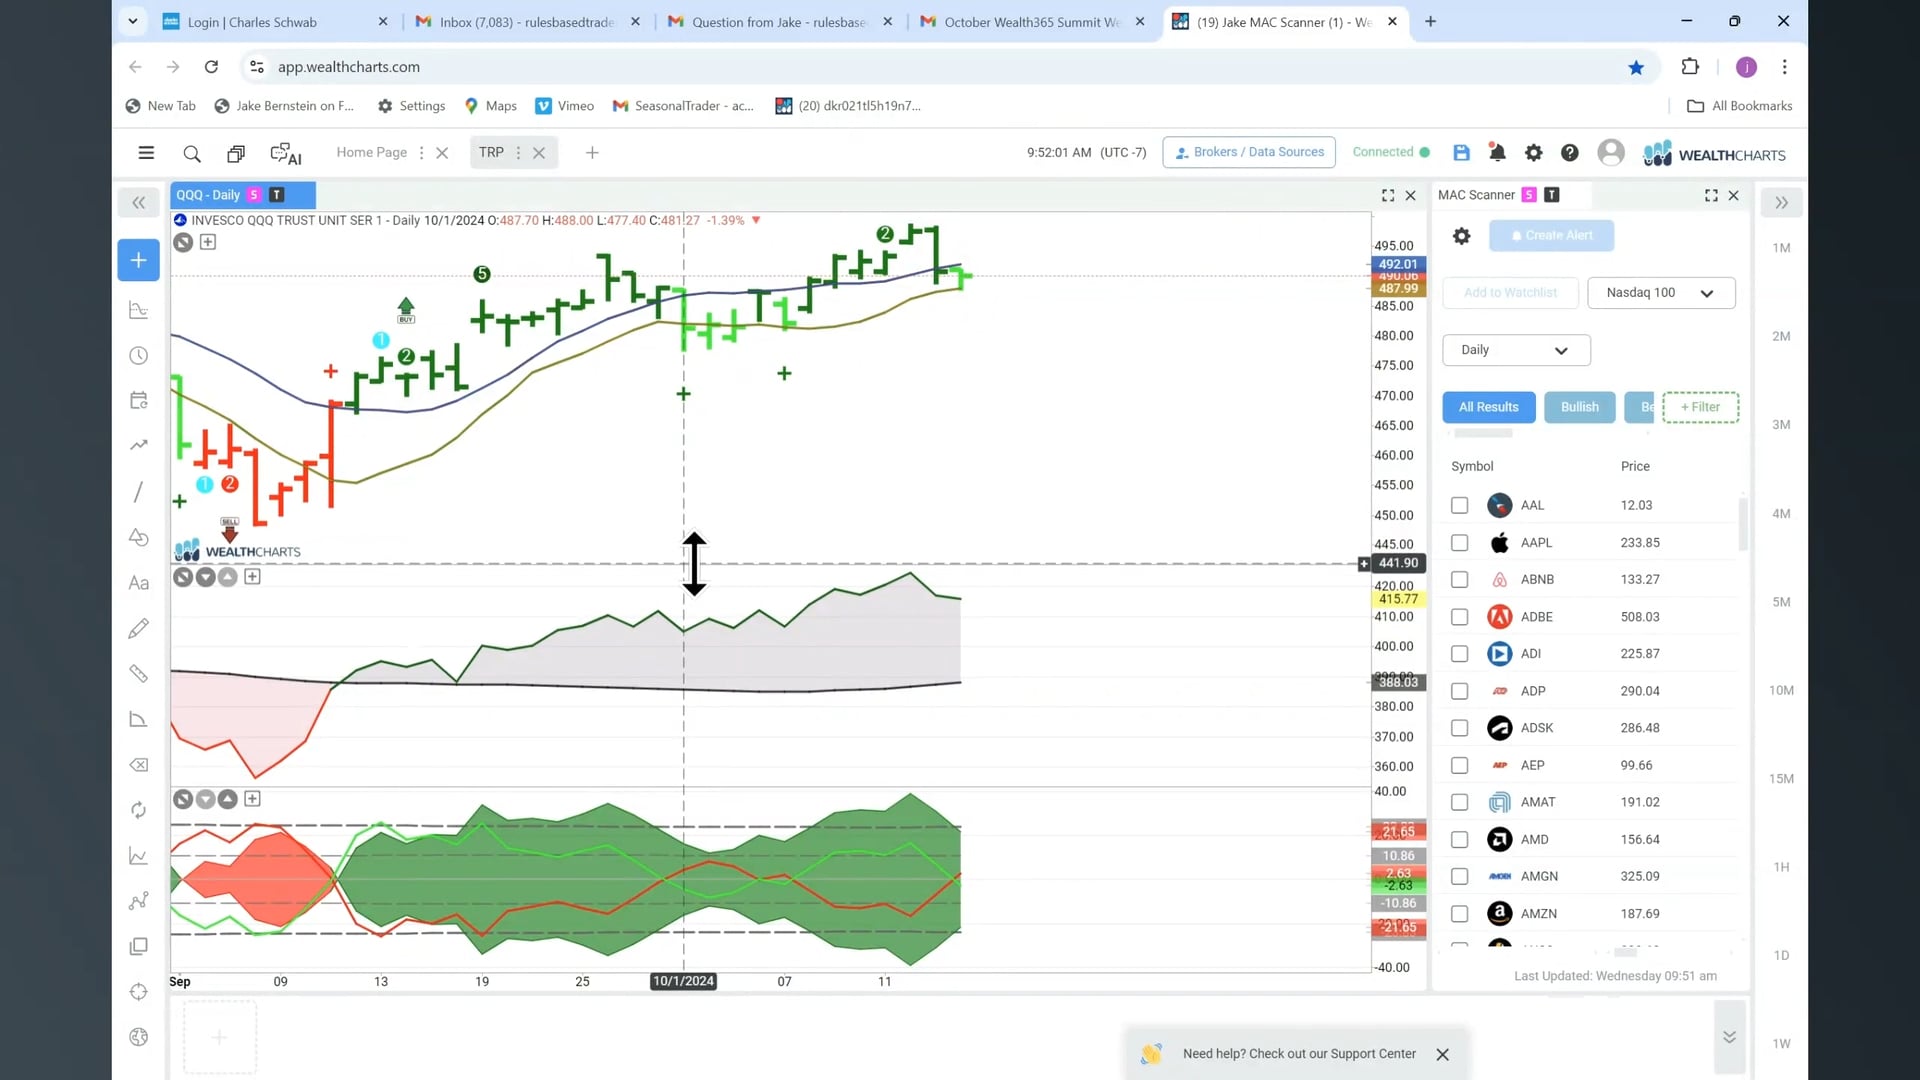
Task: Open the symbol search magnifier
Action: tap(192, 153)
